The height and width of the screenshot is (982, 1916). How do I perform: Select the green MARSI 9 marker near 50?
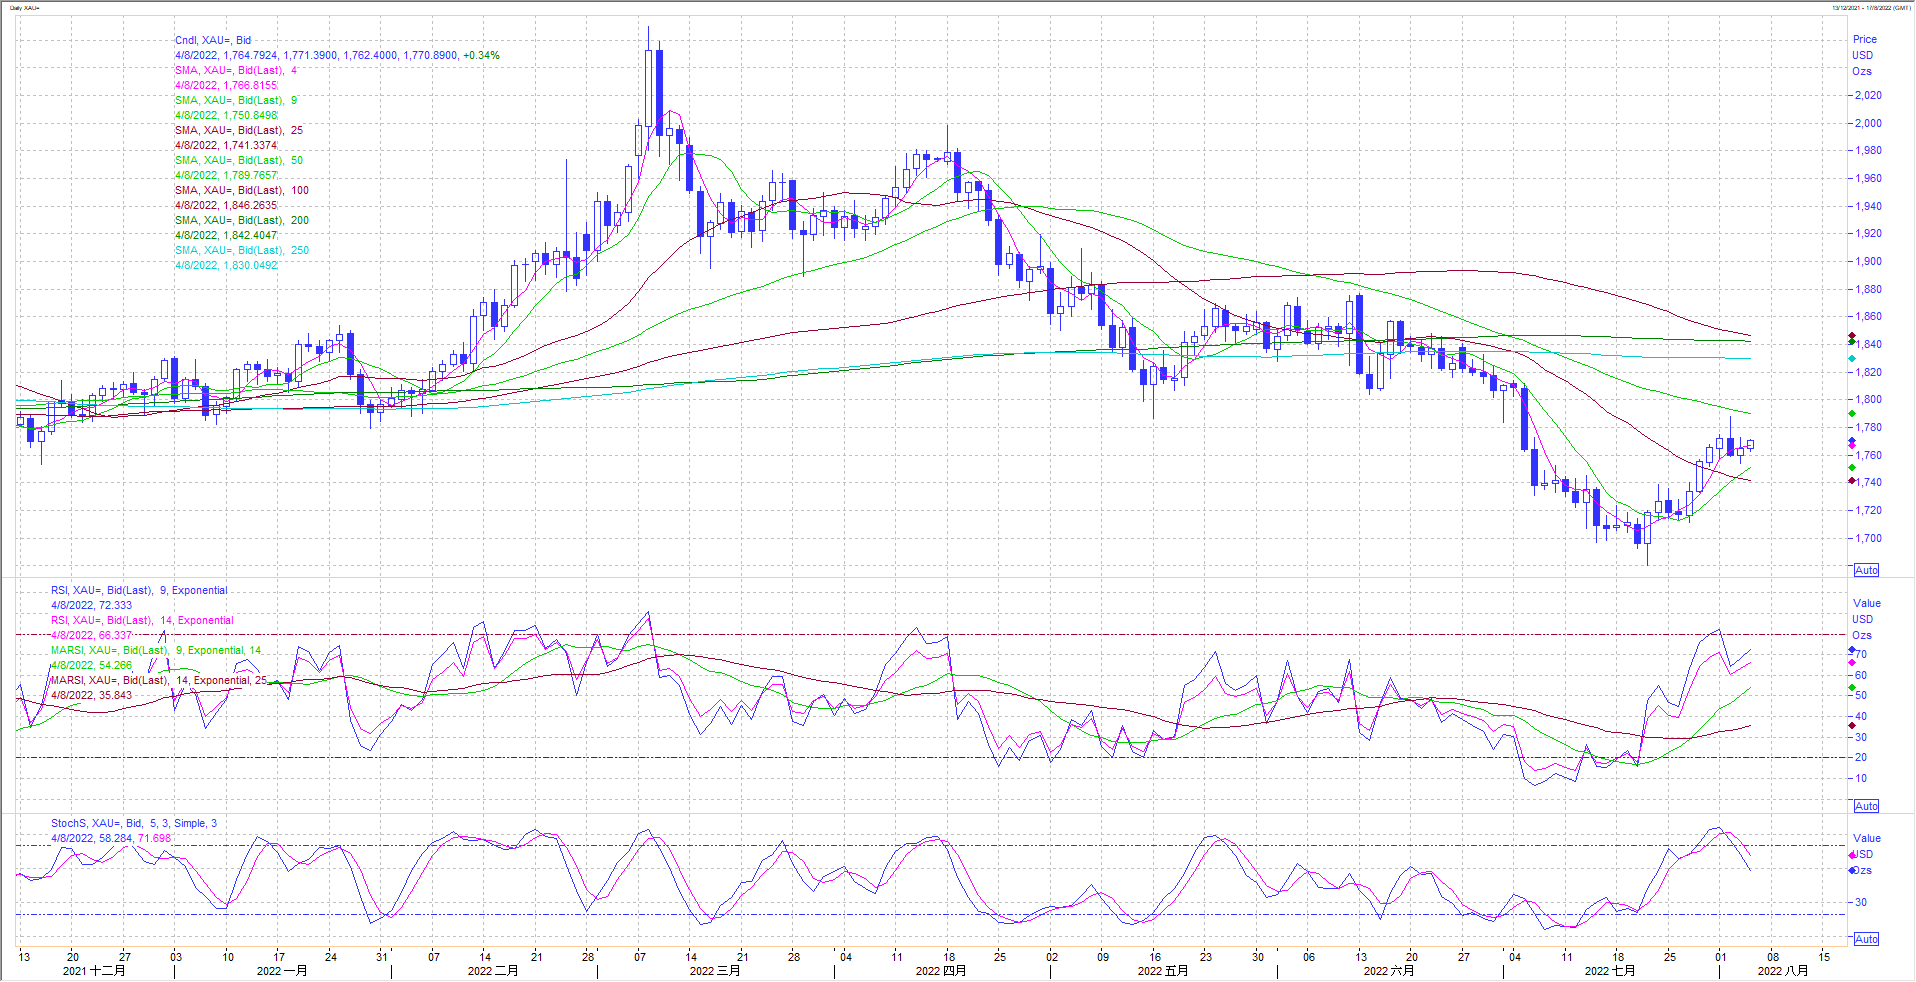(1852, 689)
